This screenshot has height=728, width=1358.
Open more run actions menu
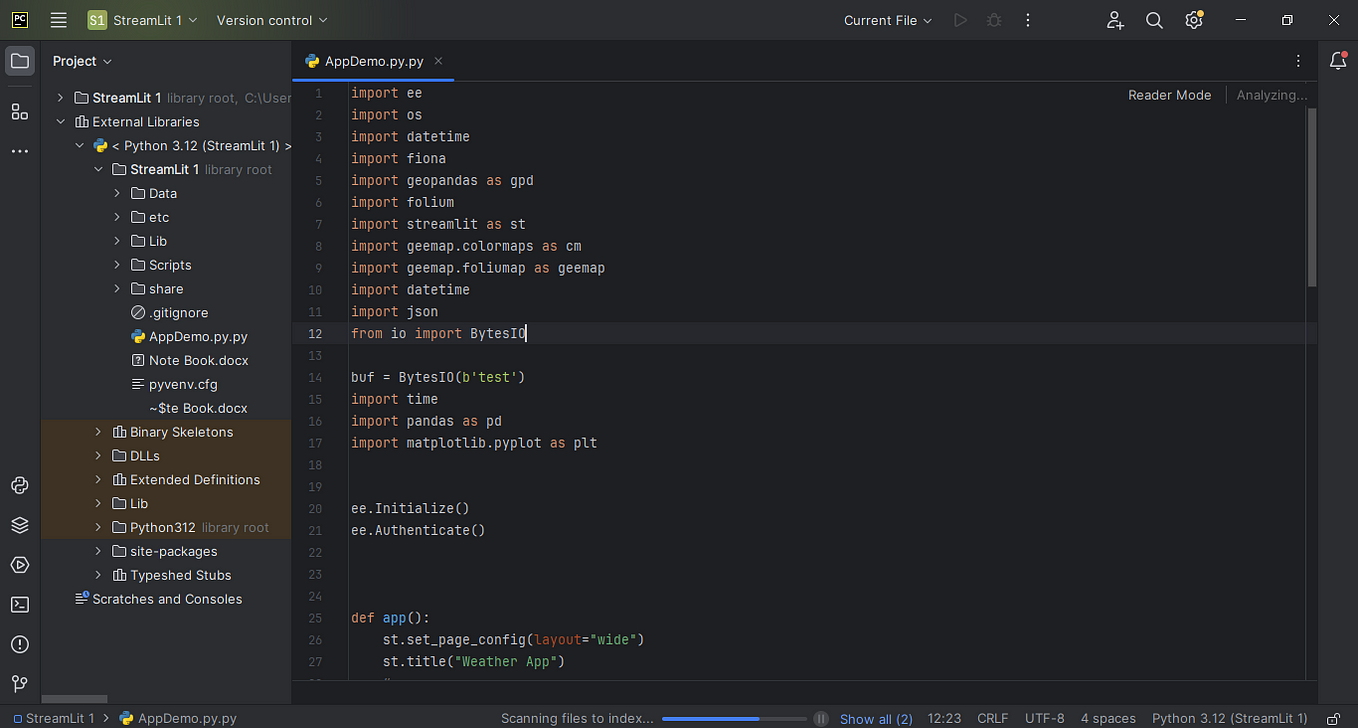tap(1028, 20)
